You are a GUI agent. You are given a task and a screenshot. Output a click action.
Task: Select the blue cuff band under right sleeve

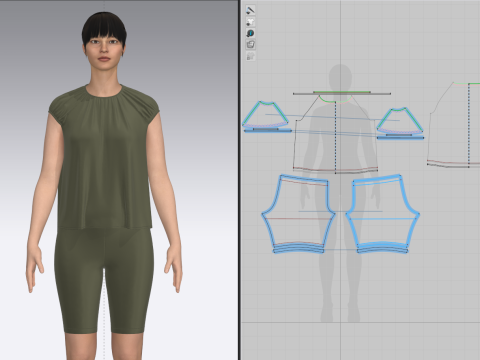[x=400, y=138]
